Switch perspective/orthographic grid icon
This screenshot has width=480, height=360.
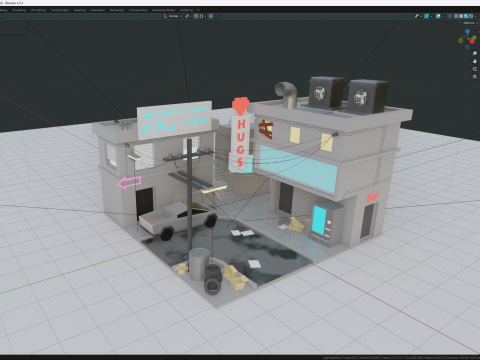point(475,77)
